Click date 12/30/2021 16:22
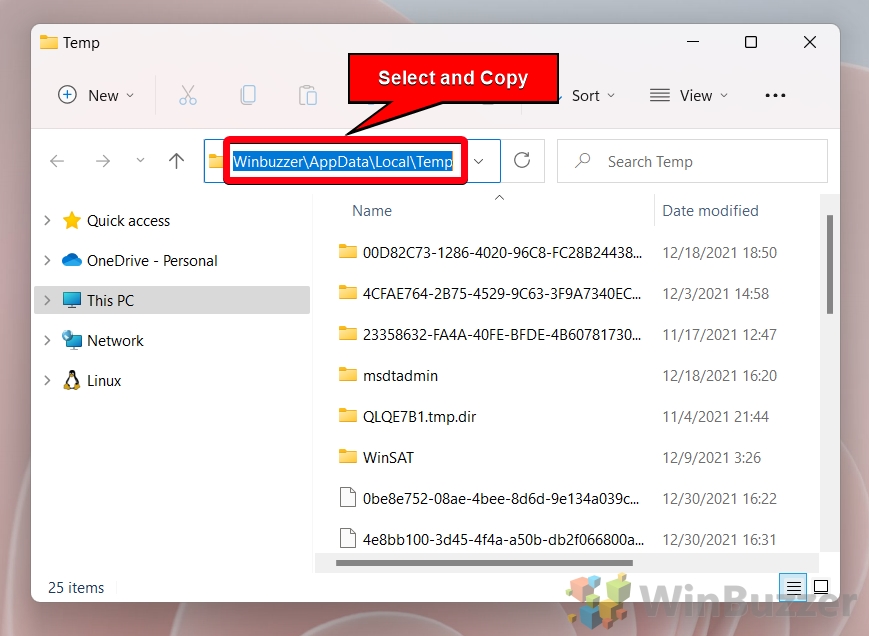 (719, 499)
